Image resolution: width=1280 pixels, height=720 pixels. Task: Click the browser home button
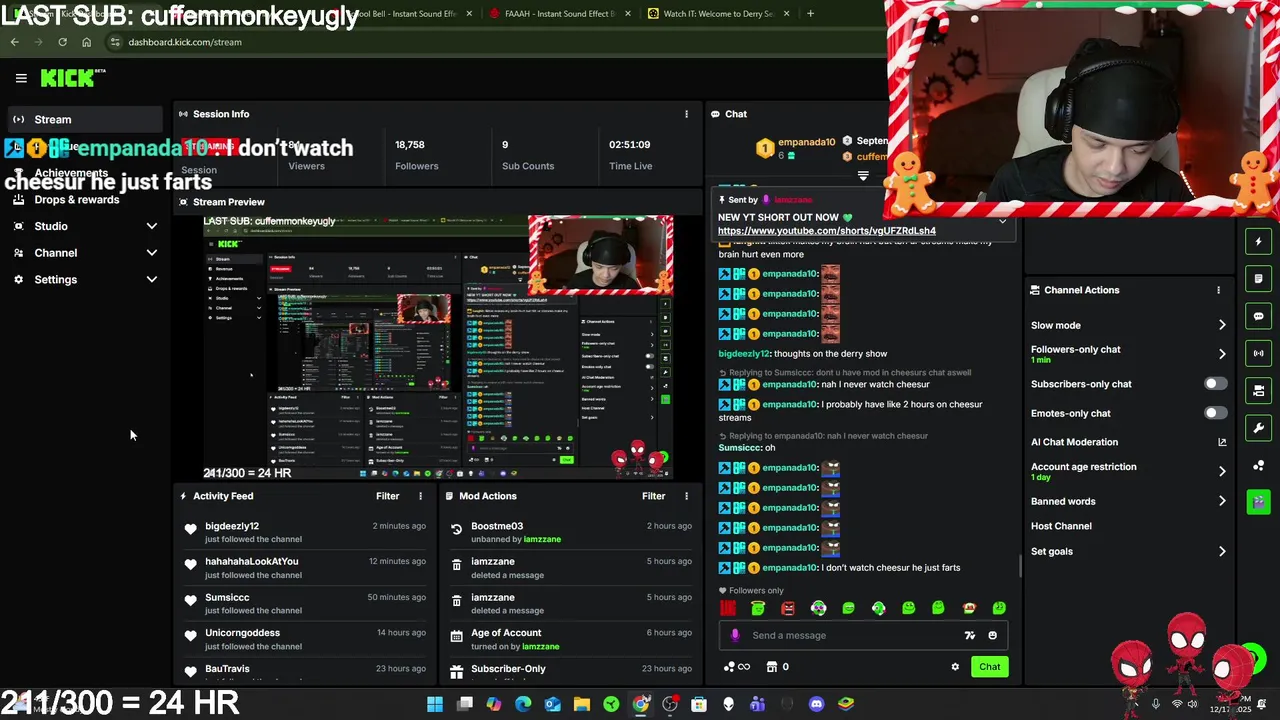click(86, 42)
